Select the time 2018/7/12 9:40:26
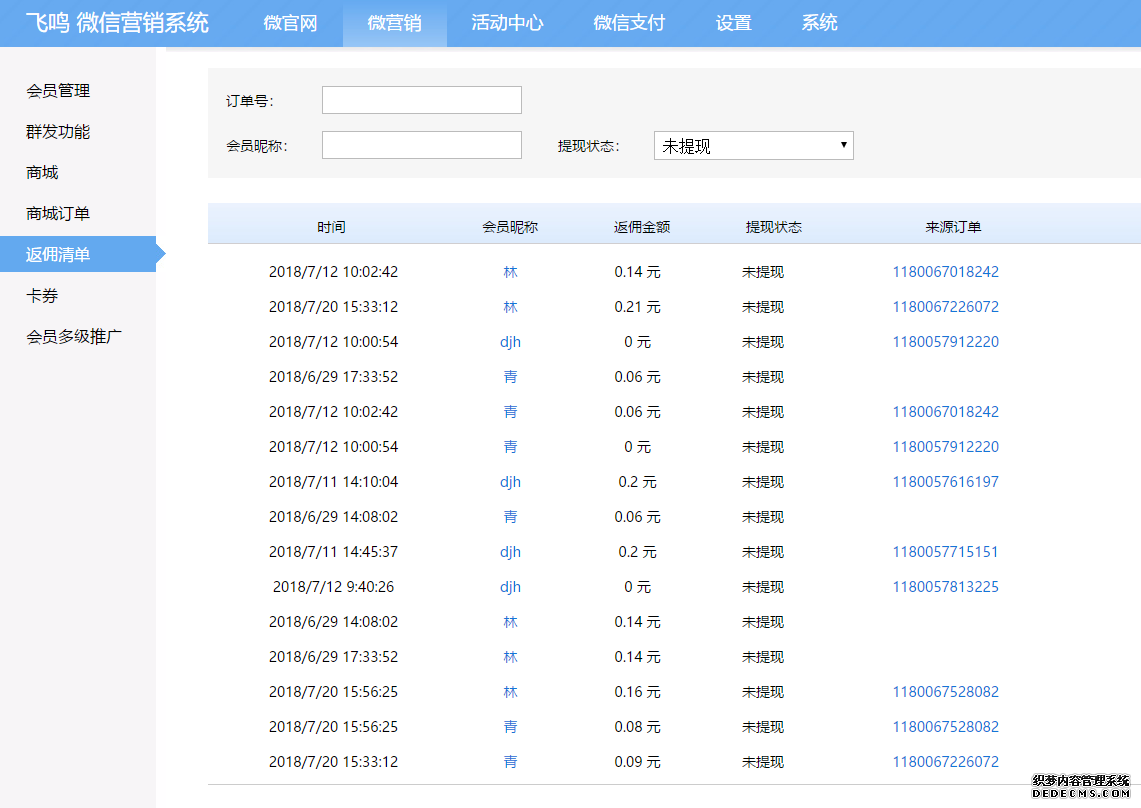Screen dimensions: 1141x808 pos(333,587)
